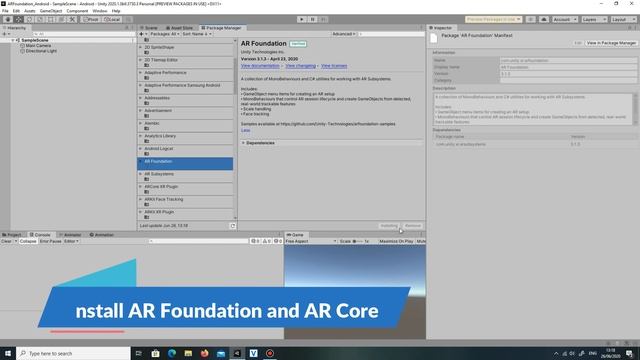640x360 pixels.
Task: Select the Scale tool in Unity toolbar
Action: 40,19
